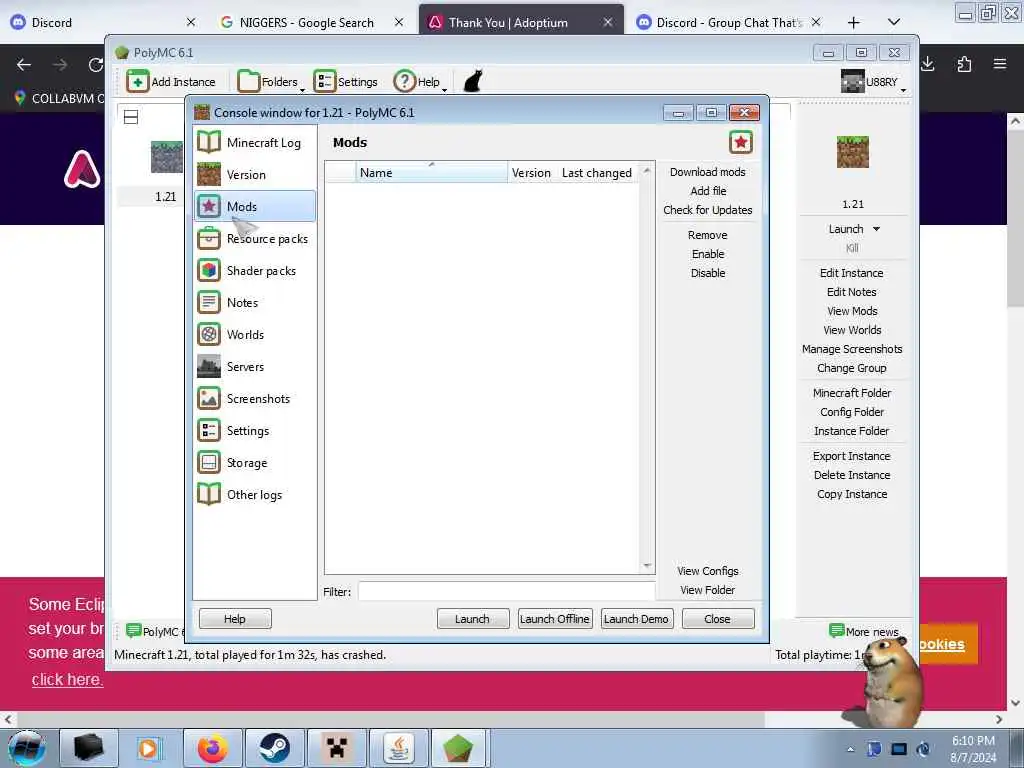This screenshot has width=1024, height=768.
Task: Click Delete Instance
Action: click(852, 475)
